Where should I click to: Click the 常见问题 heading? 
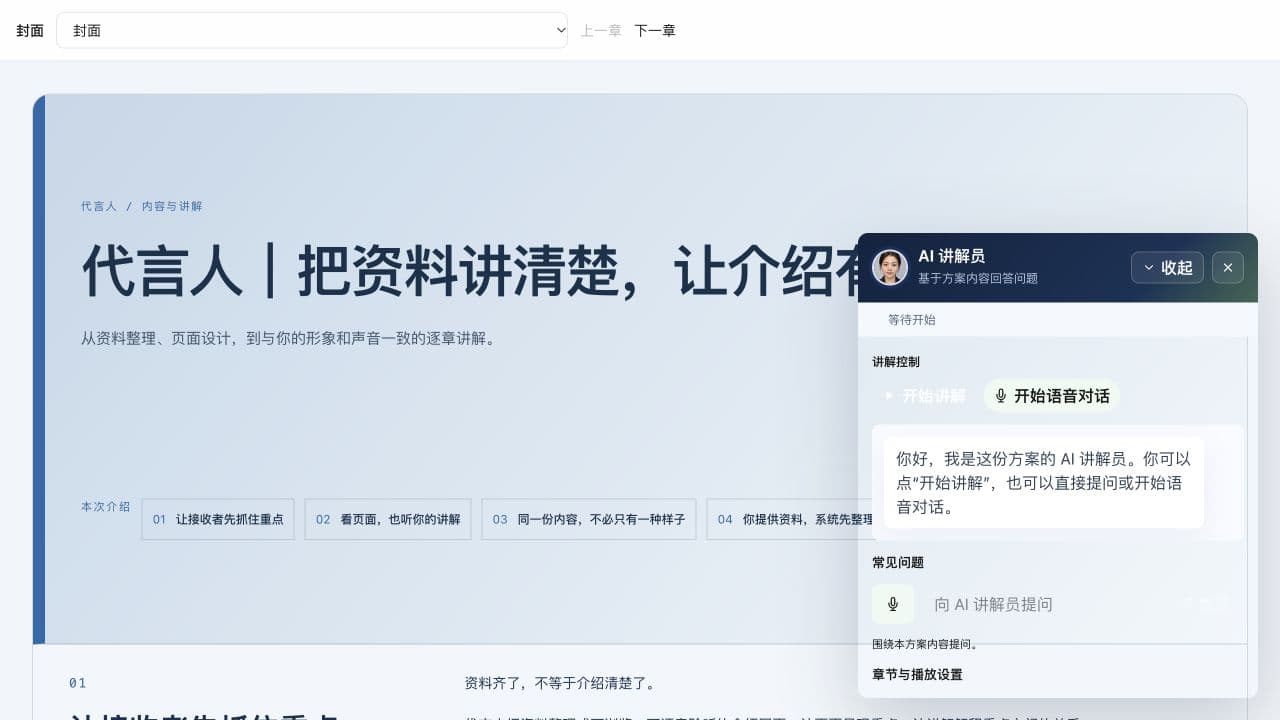coord(898,563)
